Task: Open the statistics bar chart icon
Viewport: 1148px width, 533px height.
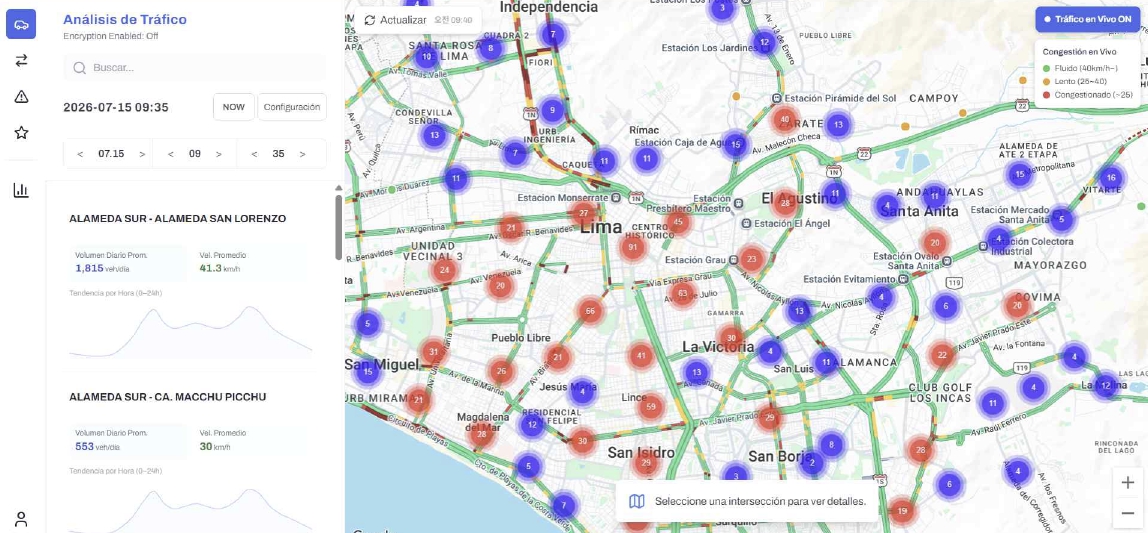Action: coord(21,190)
